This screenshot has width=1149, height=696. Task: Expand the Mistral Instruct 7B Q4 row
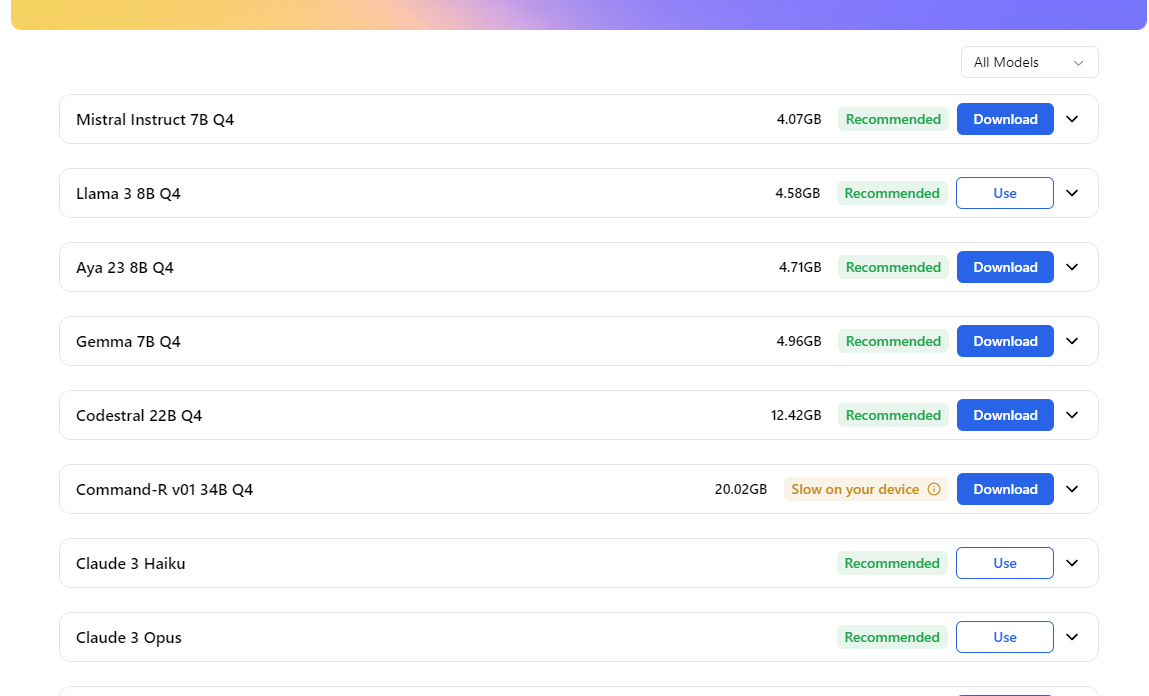[x=1071, y=119]
